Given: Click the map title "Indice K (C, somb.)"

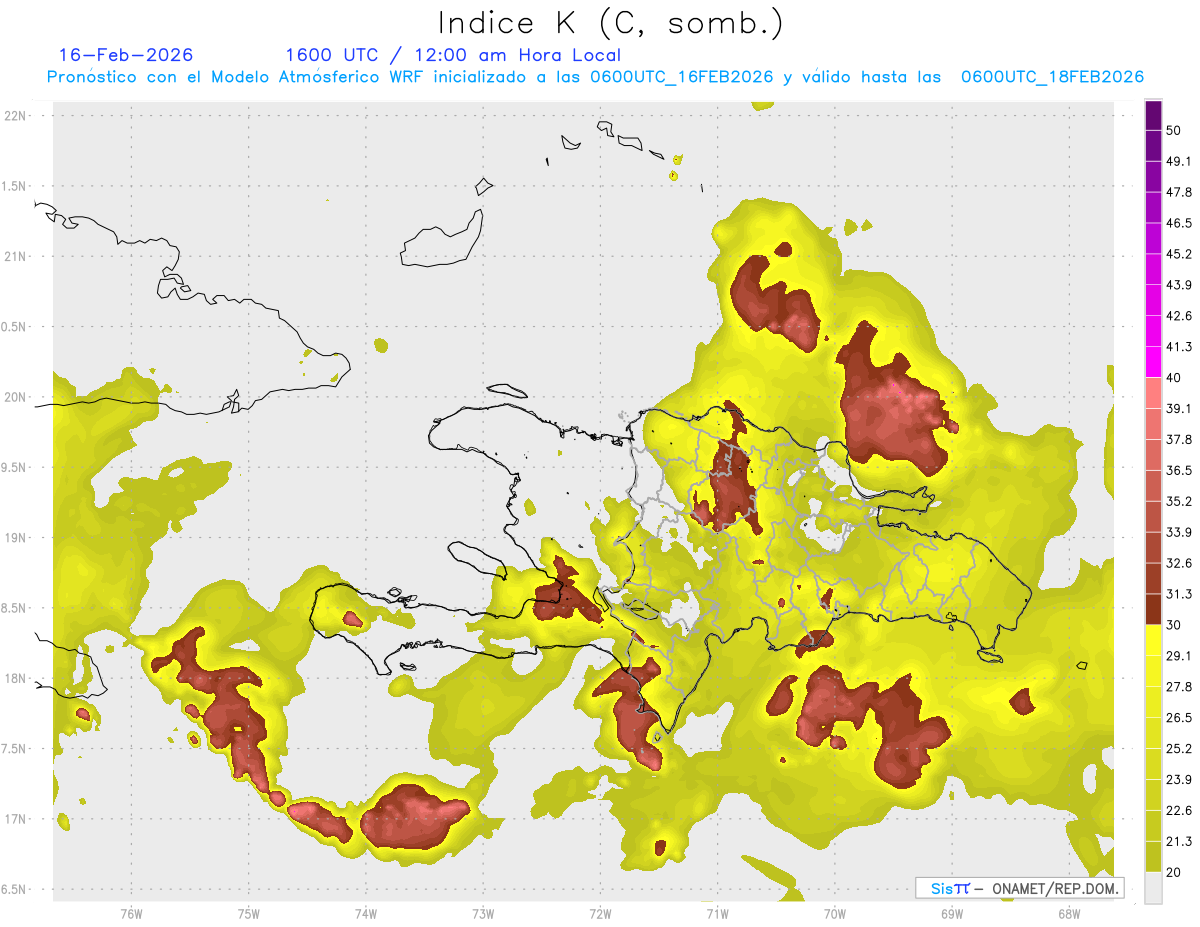Looking at the screenshot, I should click(x=611, y=23).
